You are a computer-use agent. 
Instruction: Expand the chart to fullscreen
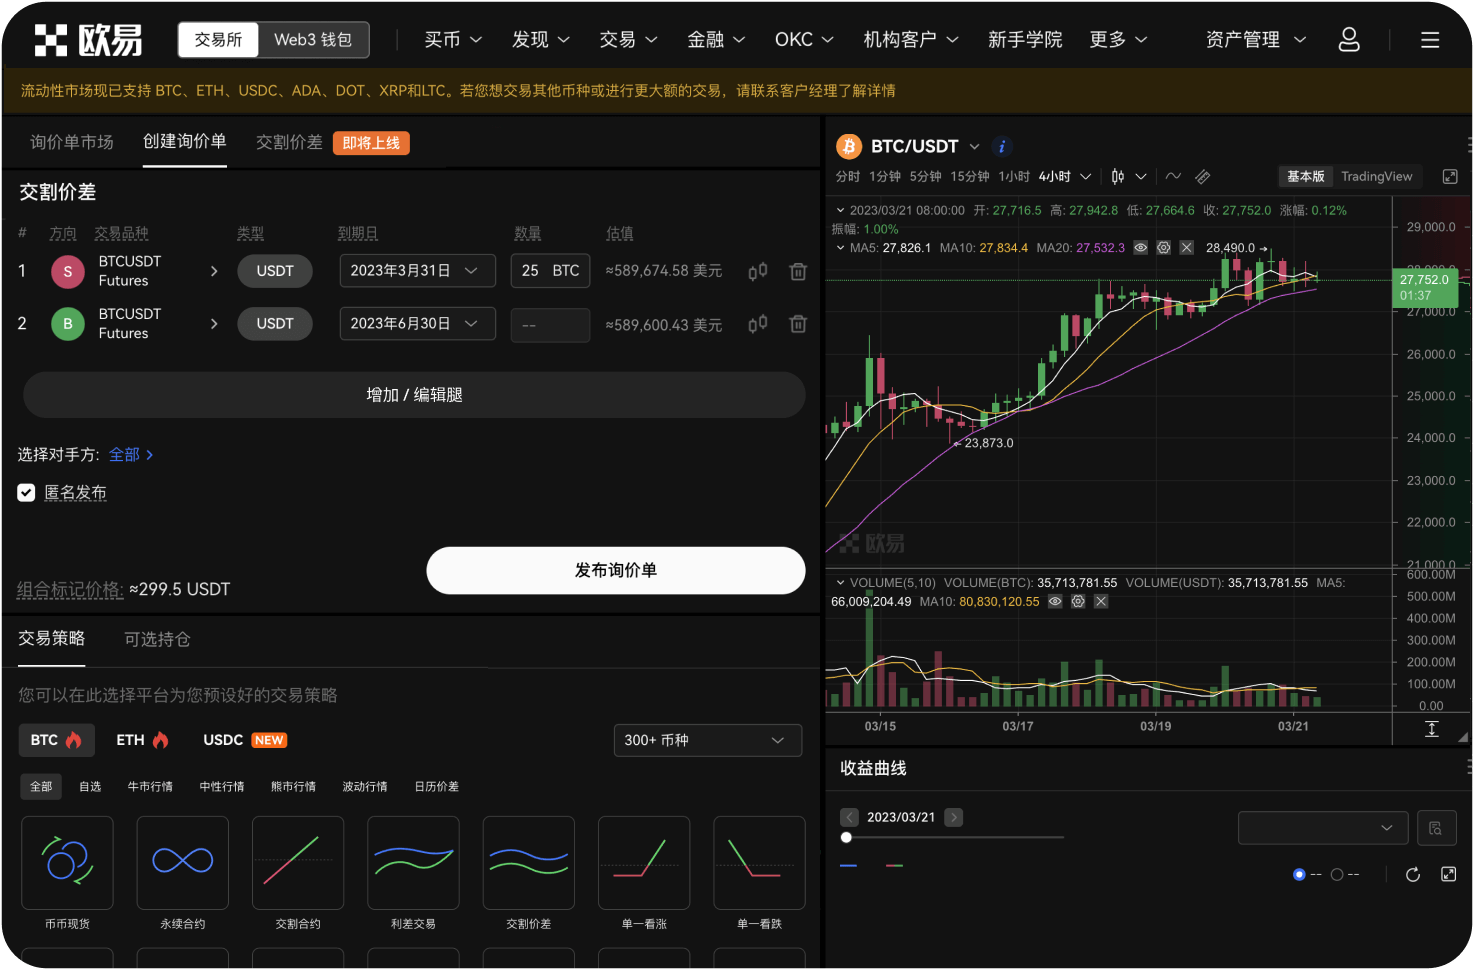[x=1450, y=176]
